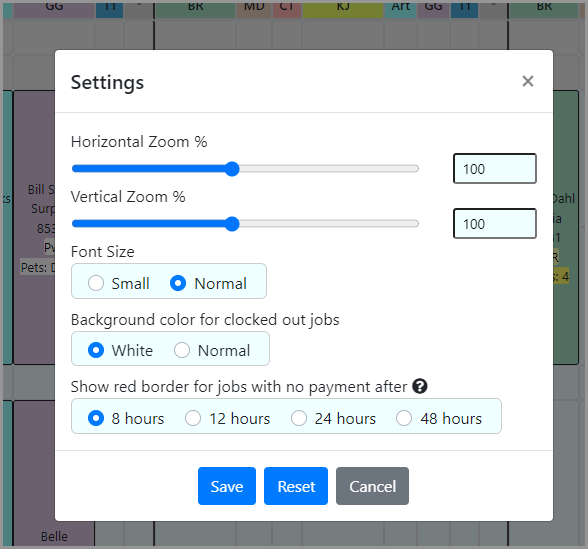Select 12 hours red border option
This screenshot has height=549, width=588.
point(193,418)
